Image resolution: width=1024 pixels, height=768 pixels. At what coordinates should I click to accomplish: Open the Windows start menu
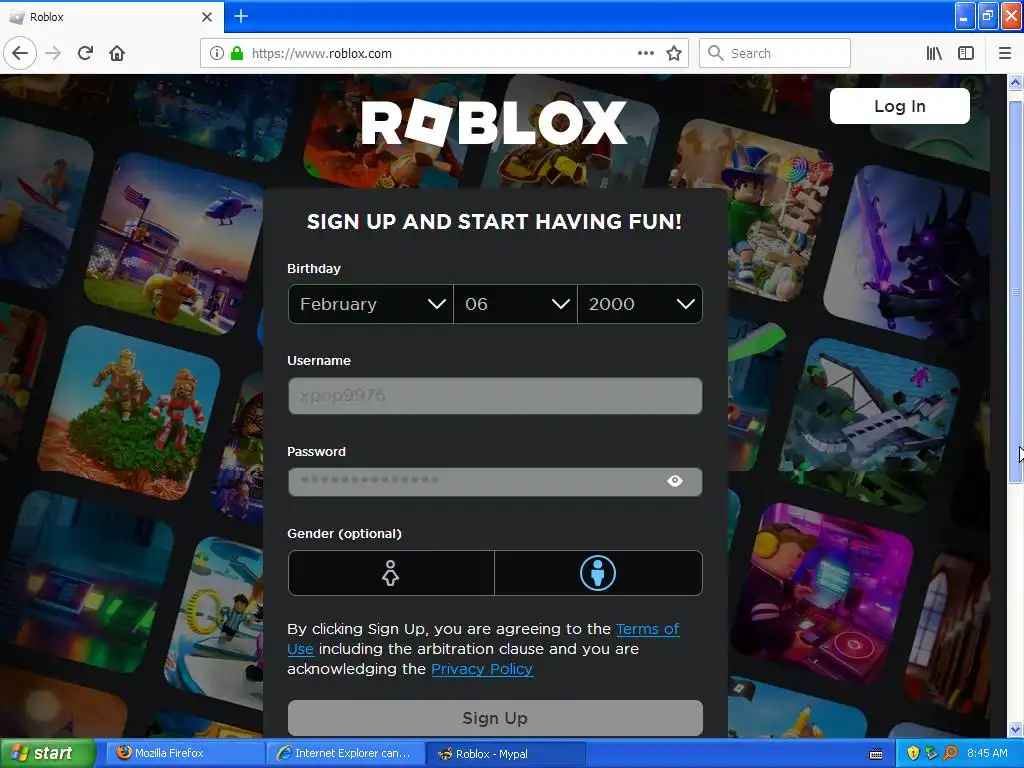pyautogui.click(x=47, y=753)
